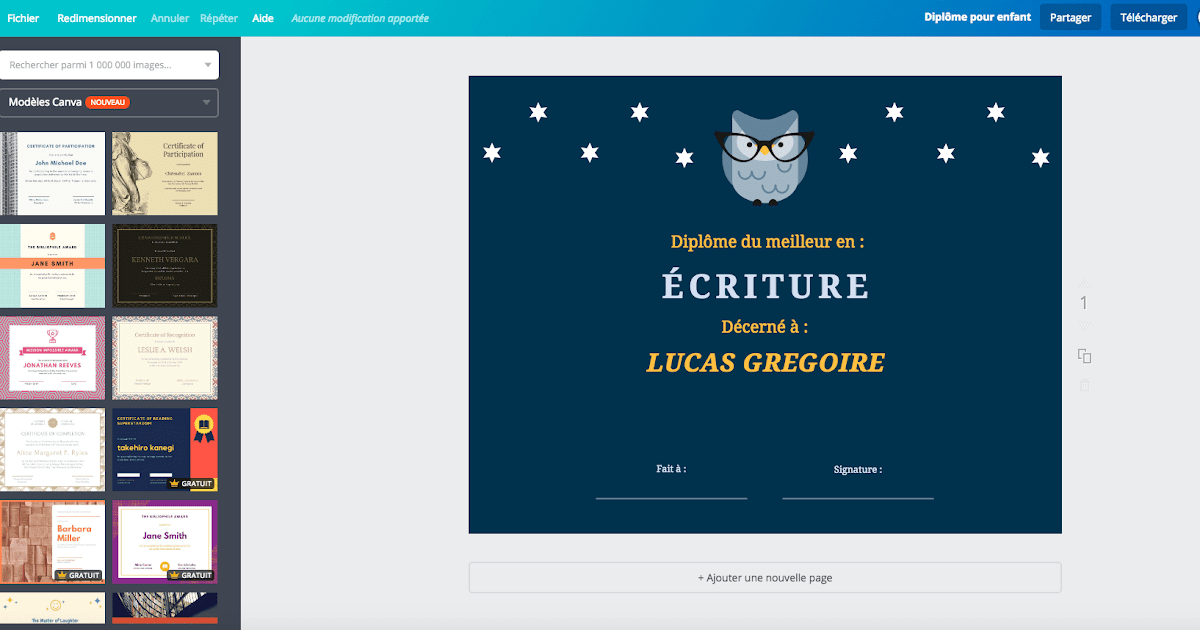Open the Fichier menu

pyautogui.click(x=23, y=18)
